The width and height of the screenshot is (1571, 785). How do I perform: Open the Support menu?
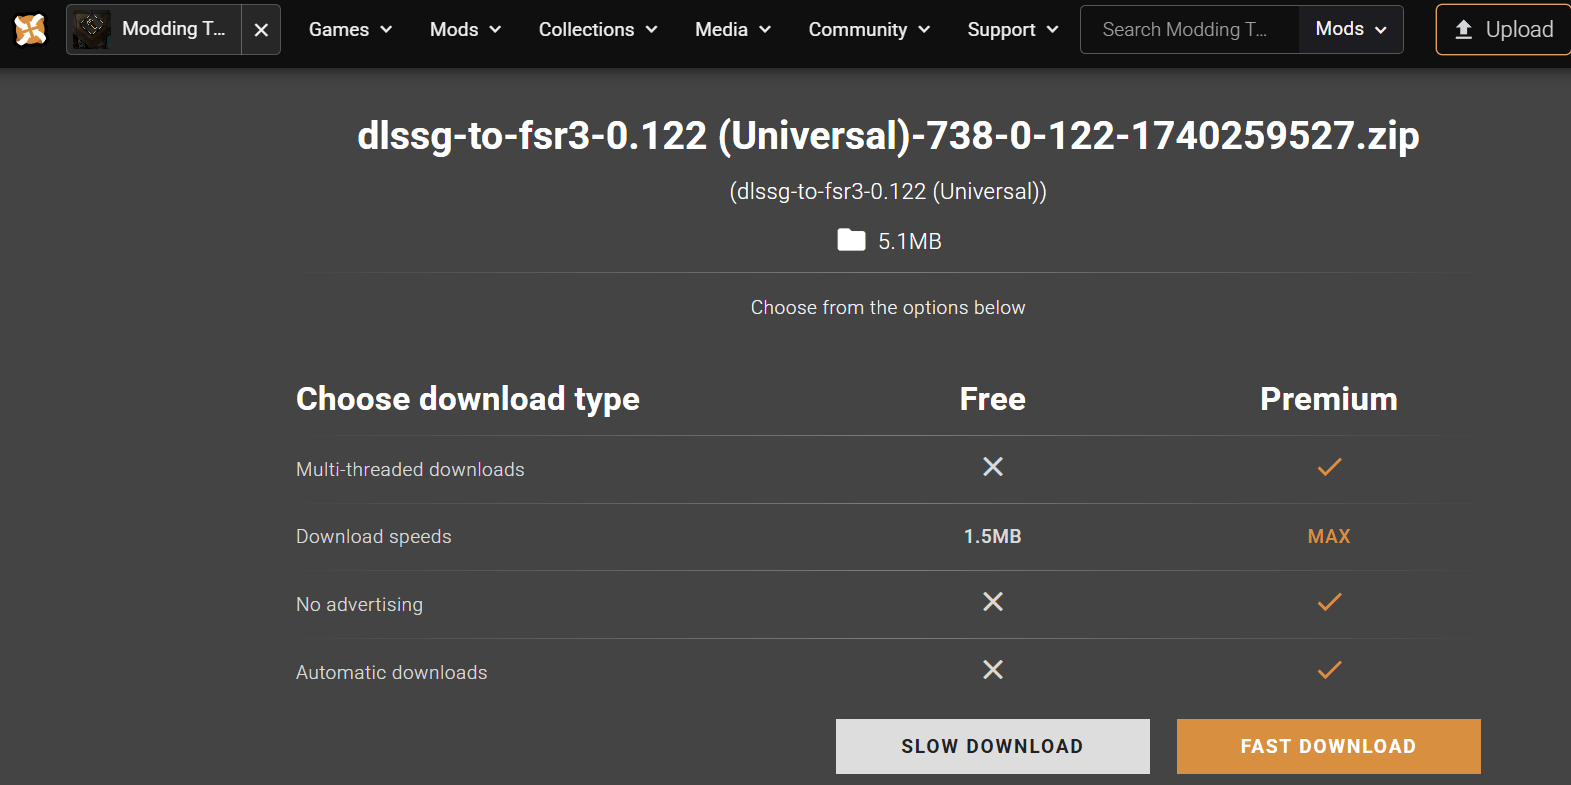tap(1012, 30)
